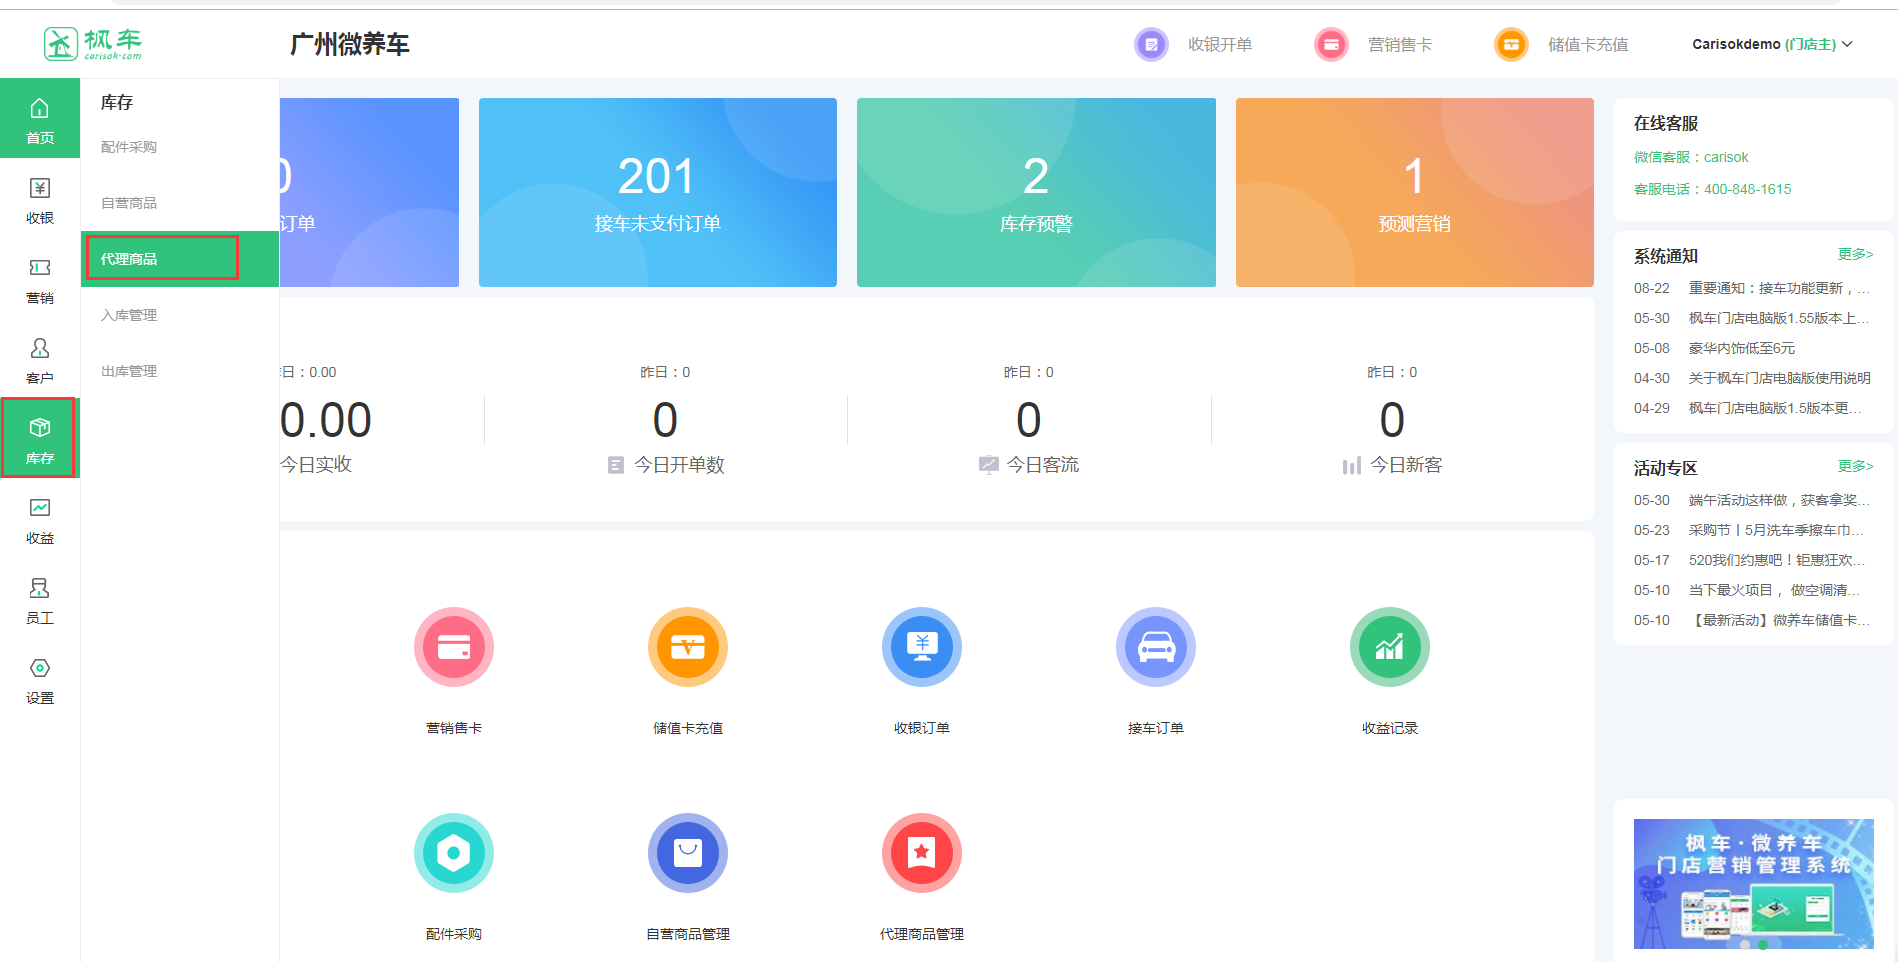Expand 更多 in the 系统通知 panel
Screen dimensions: 1898x962
pyautogui.click(x=1854, y=254)
